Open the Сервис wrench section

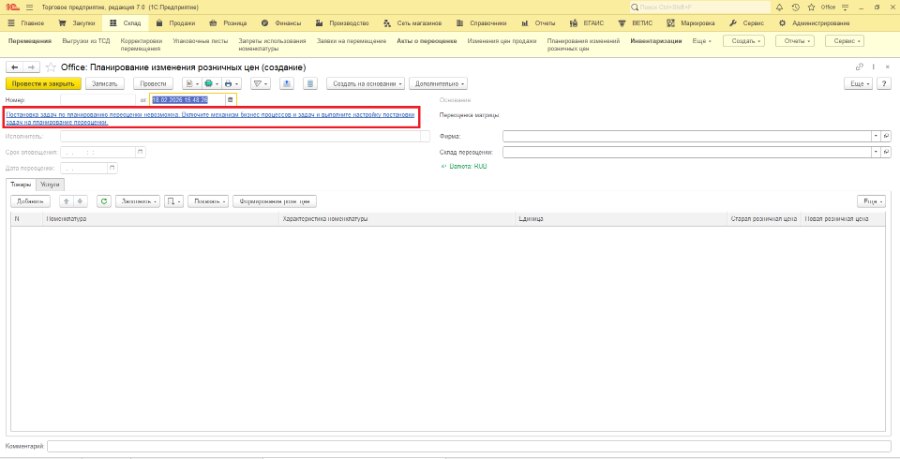[x=746, y=24]
